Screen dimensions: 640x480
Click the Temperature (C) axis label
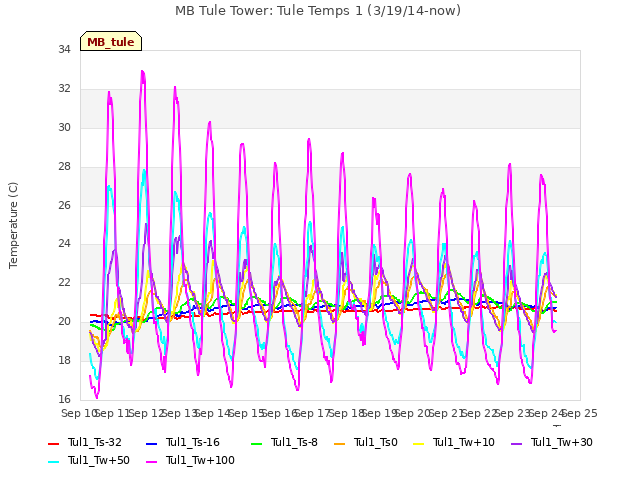tap(13, 225)
